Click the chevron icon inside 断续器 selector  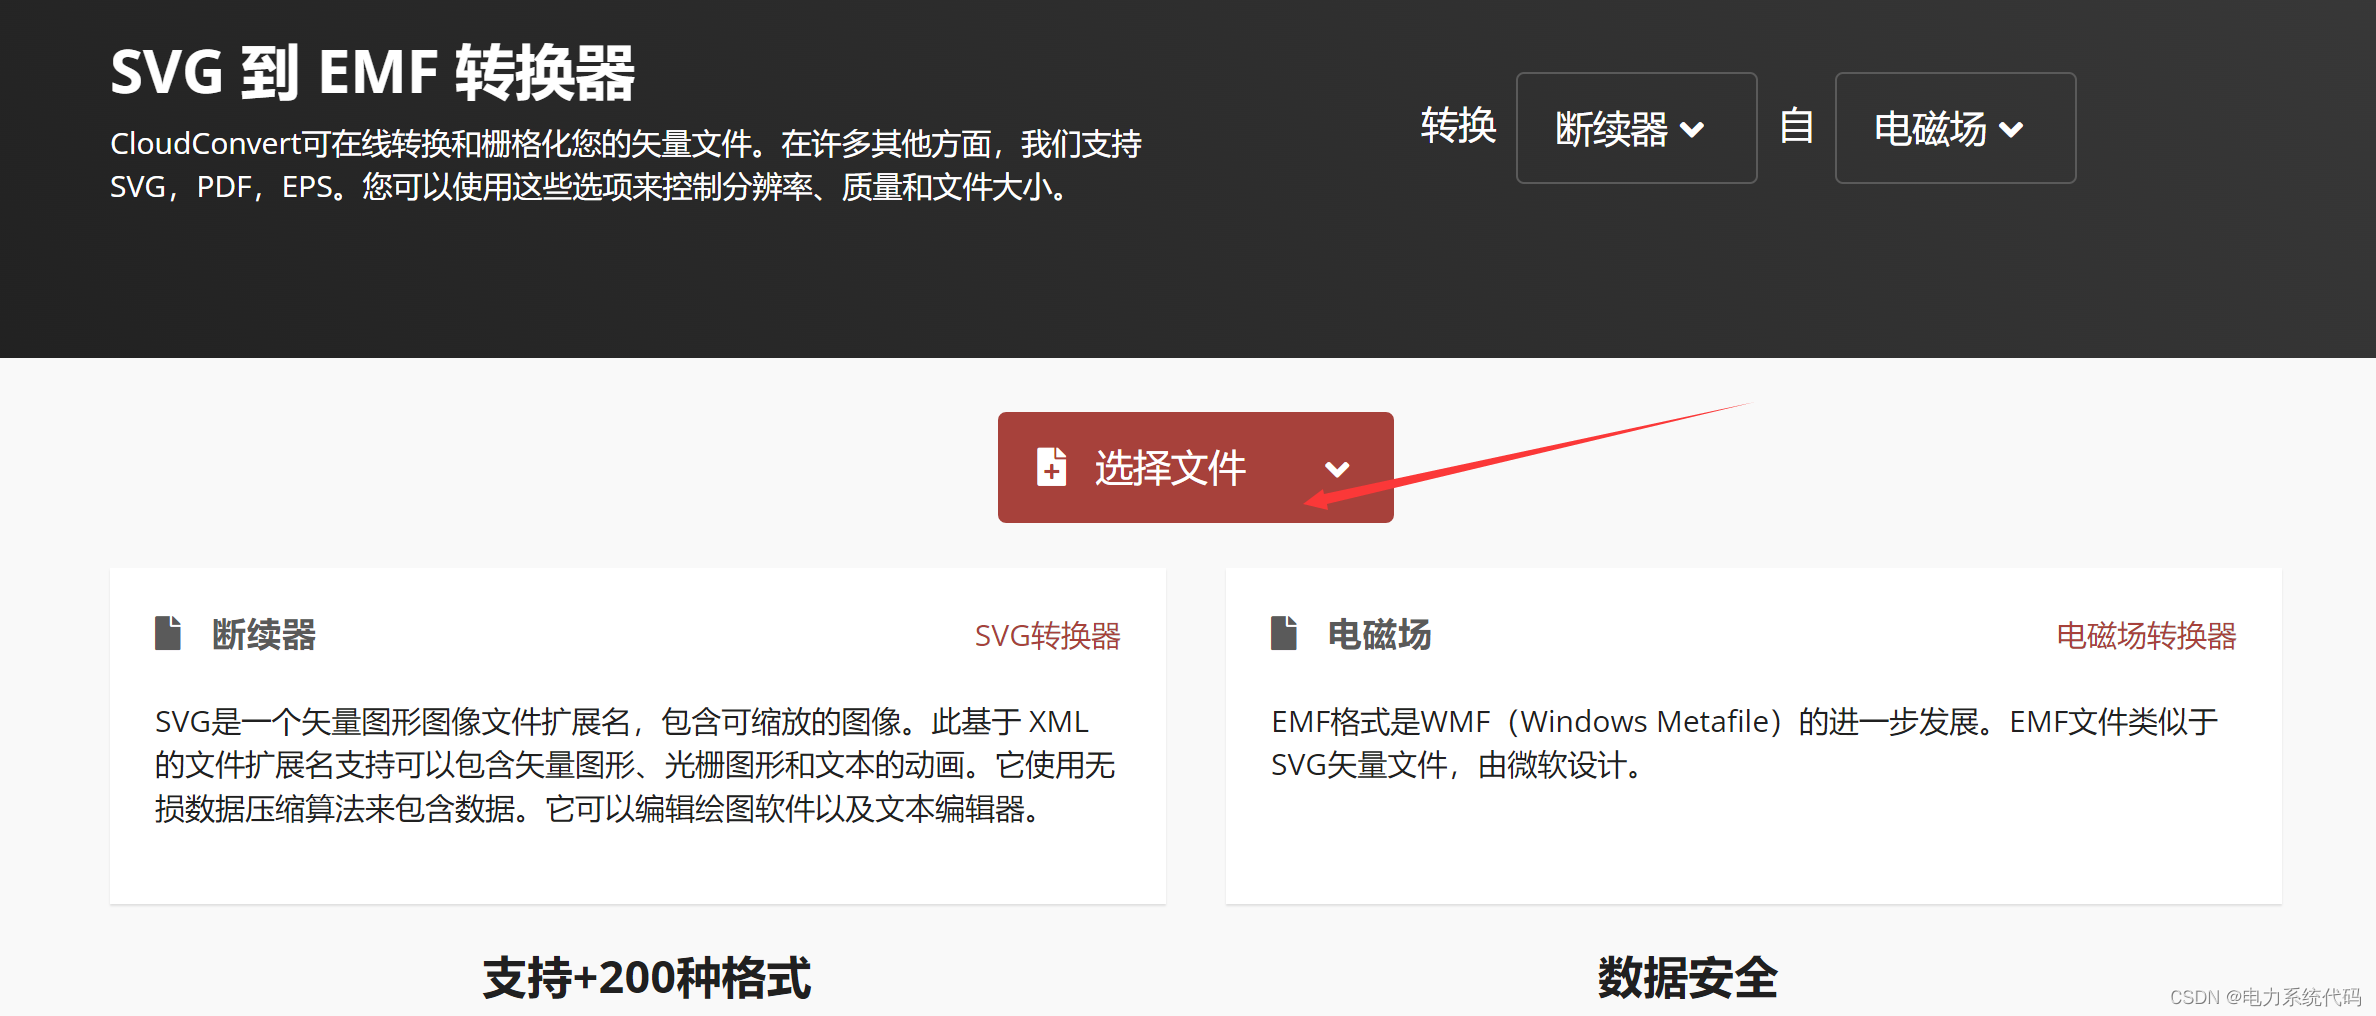pos(1693,129)
